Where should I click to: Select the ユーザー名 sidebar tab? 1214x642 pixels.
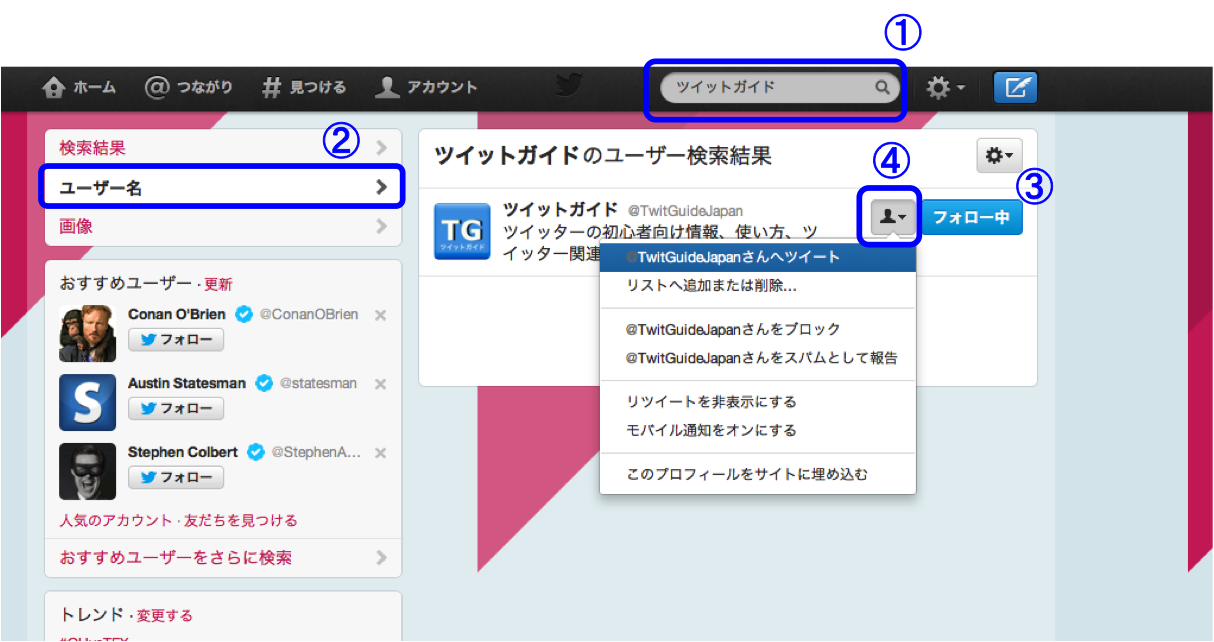tap(223, 187)
